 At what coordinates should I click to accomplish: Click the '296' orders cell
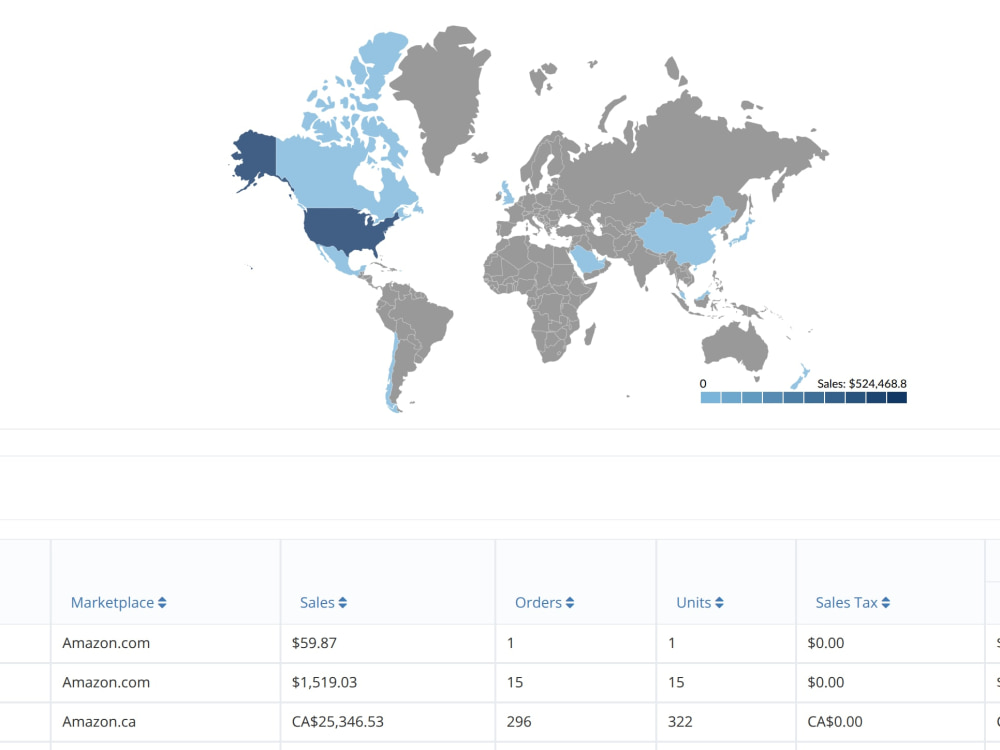tap(576, 723)
